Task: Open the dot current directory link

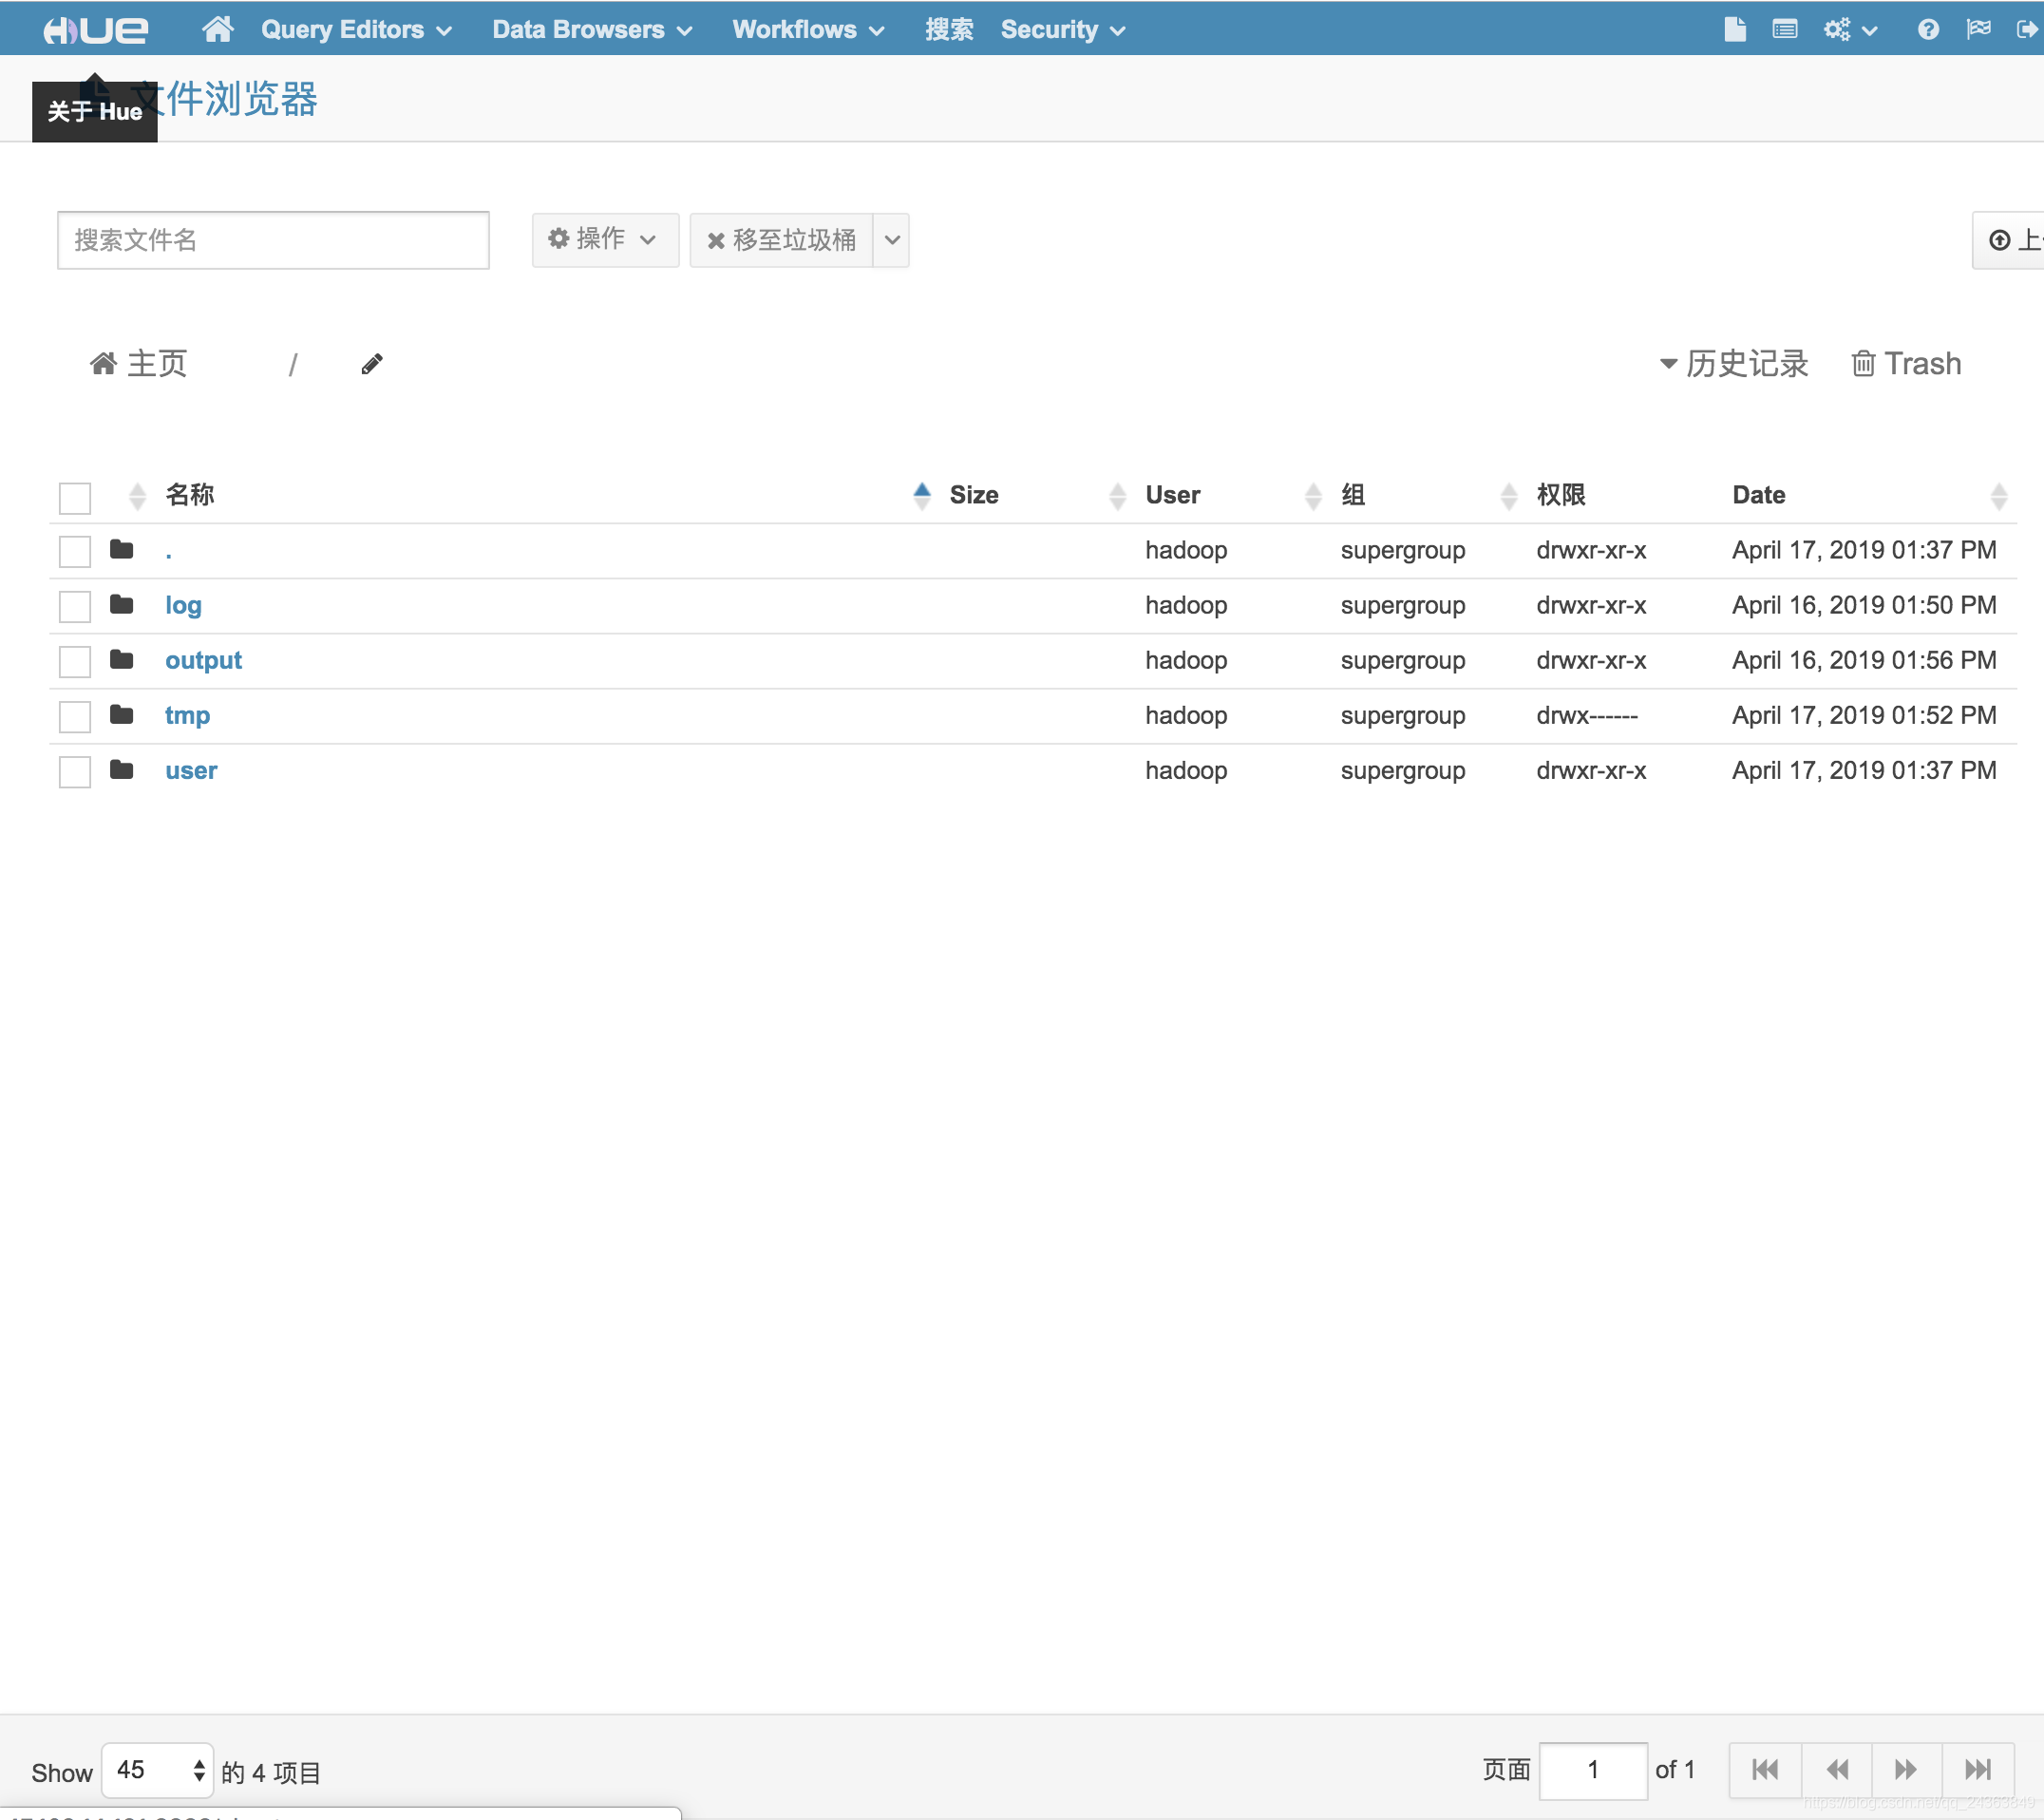Action: coord(169,553)
